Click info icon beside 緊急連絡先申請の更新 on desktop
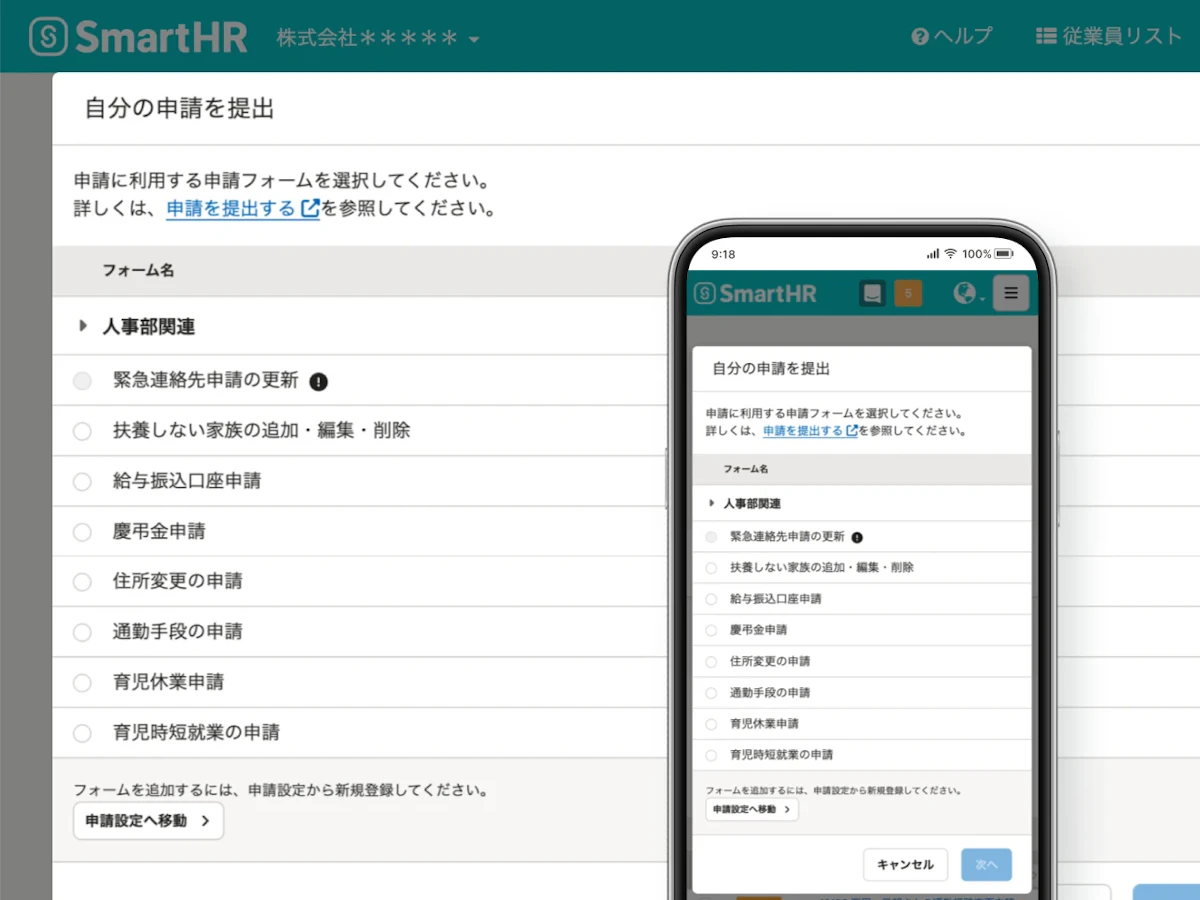The image size is (1200, 900). coord(319,381)
